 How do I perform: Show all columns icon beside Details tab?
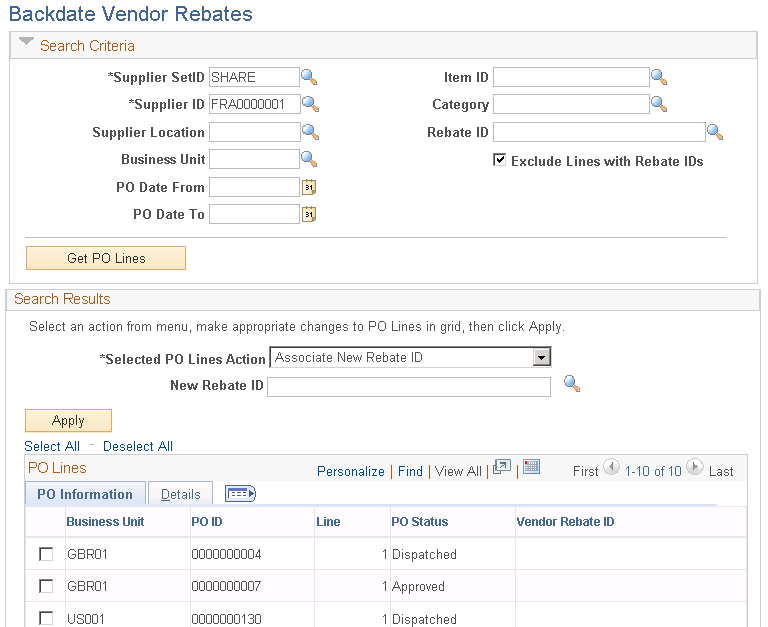point(240,493)
